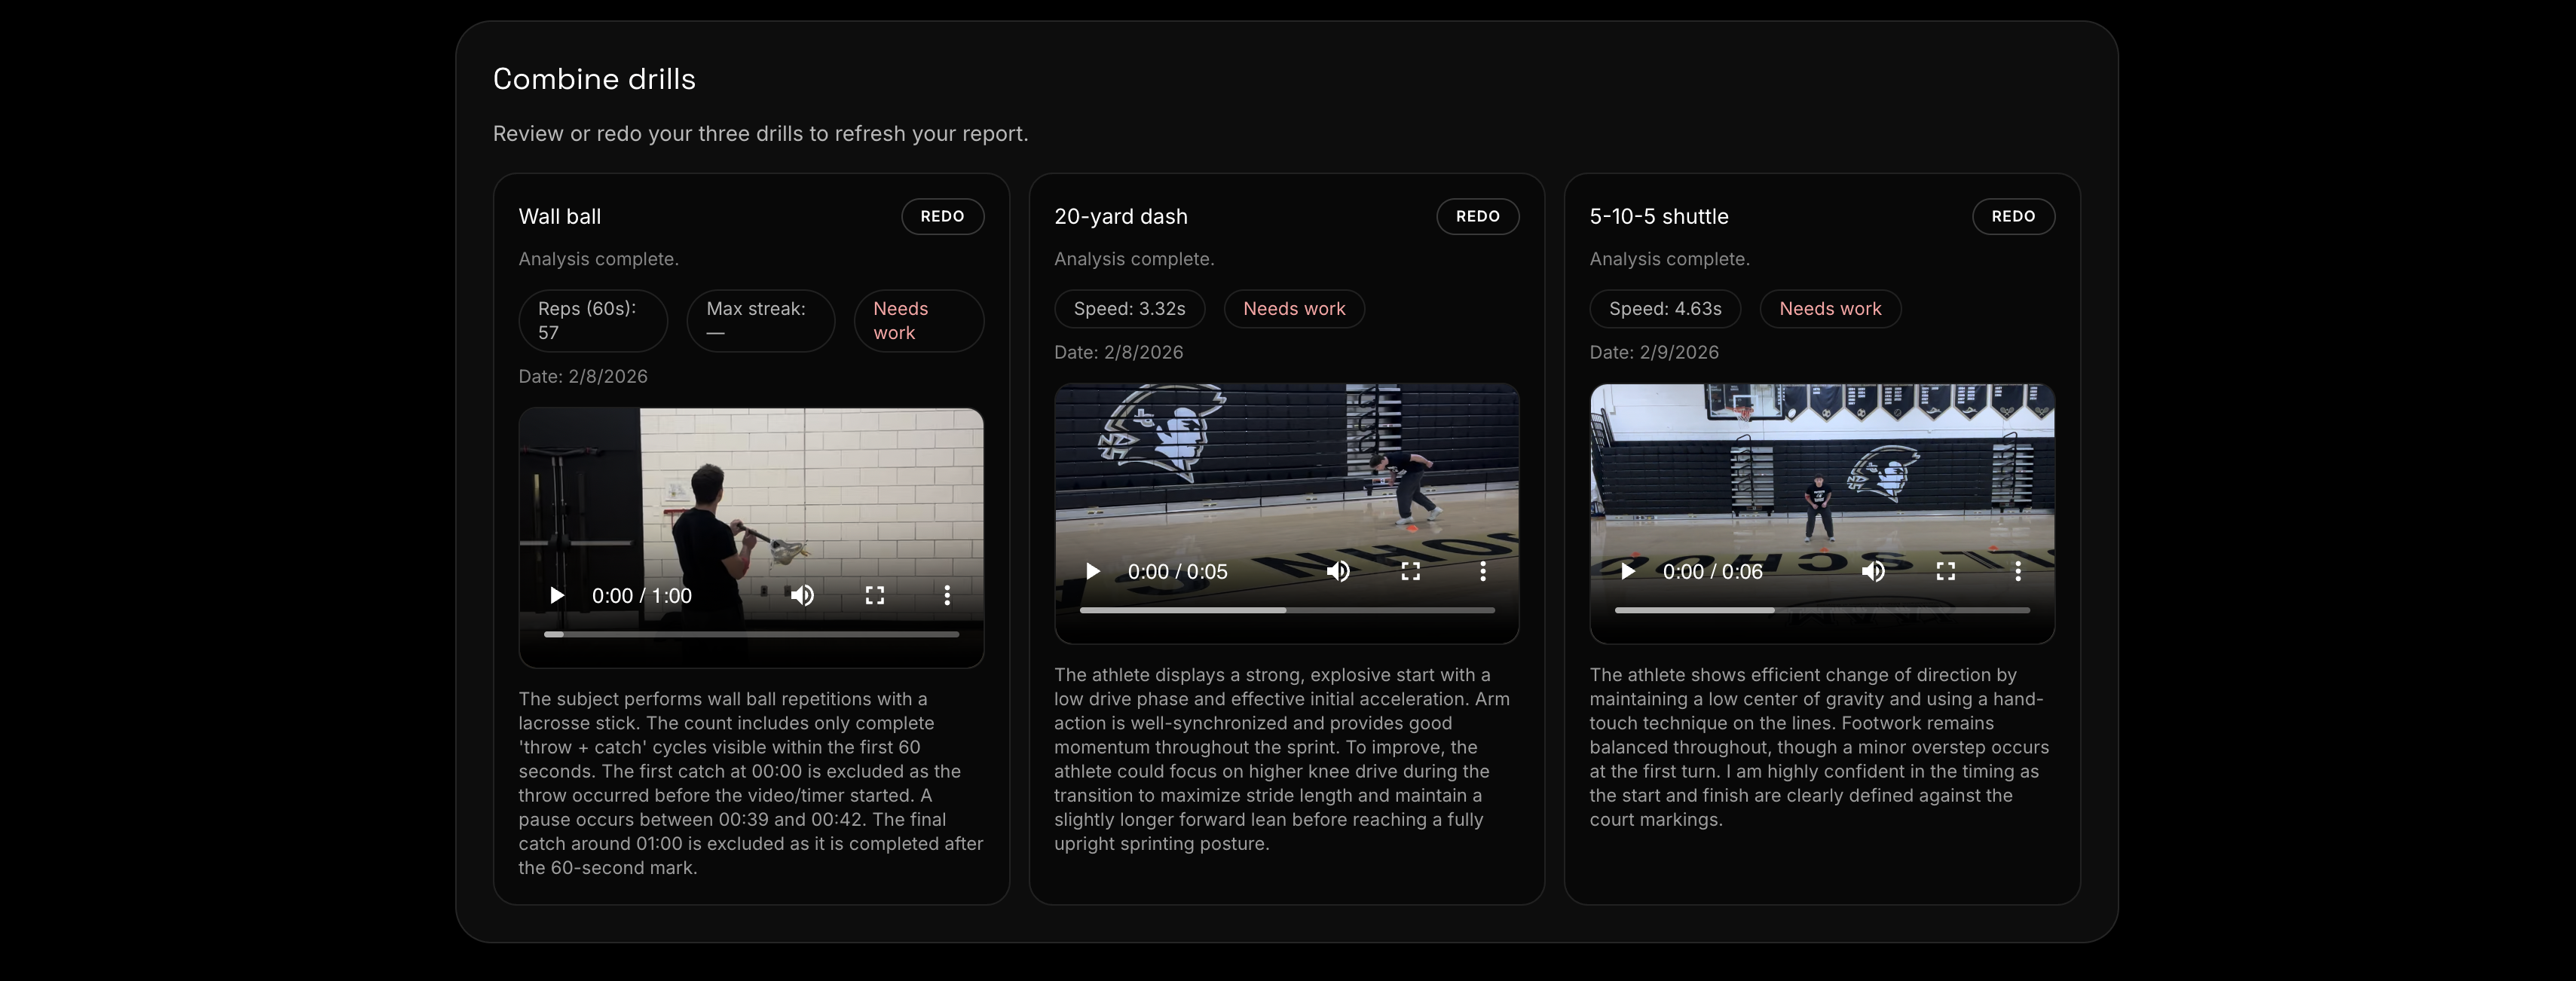This screenshot has height=981, width=2576.
Task: Fullscreen the 20-yard dash video
Action: click(1411, 572)
